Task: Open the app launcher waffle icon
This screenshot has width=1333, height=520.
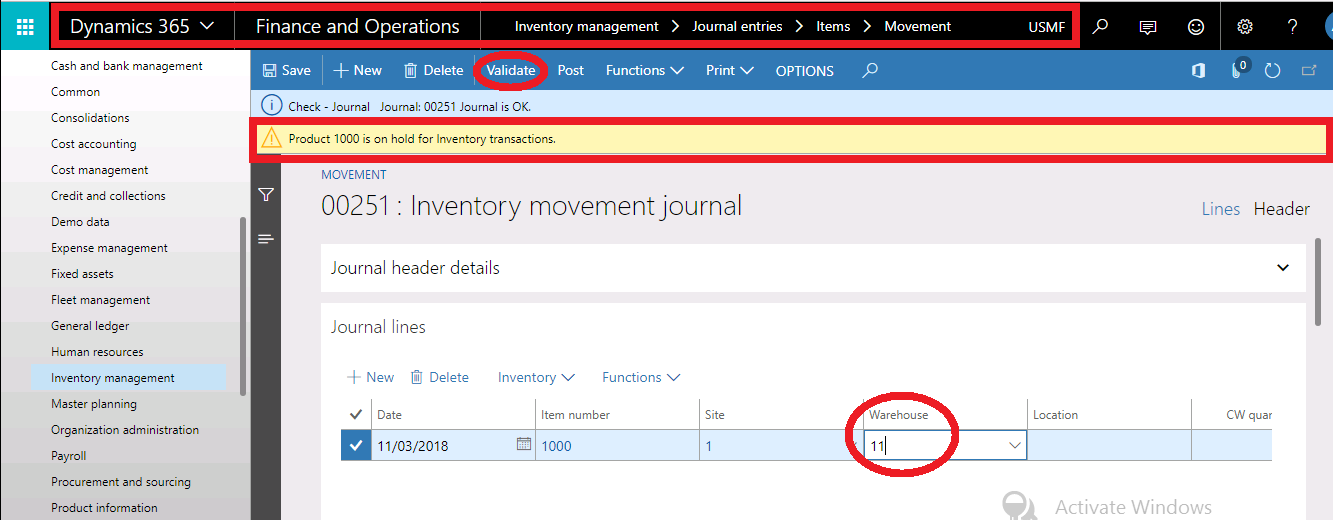Action: click(x=26, y=26)
